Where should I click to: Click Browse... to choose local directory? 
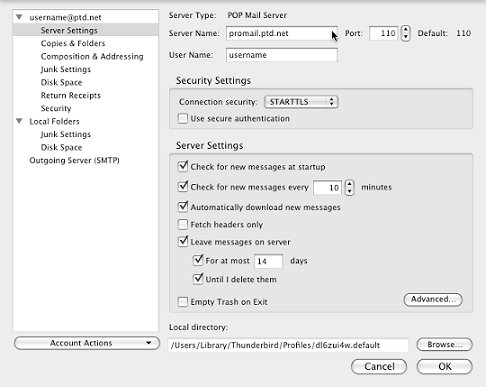(x=444, y=345)
